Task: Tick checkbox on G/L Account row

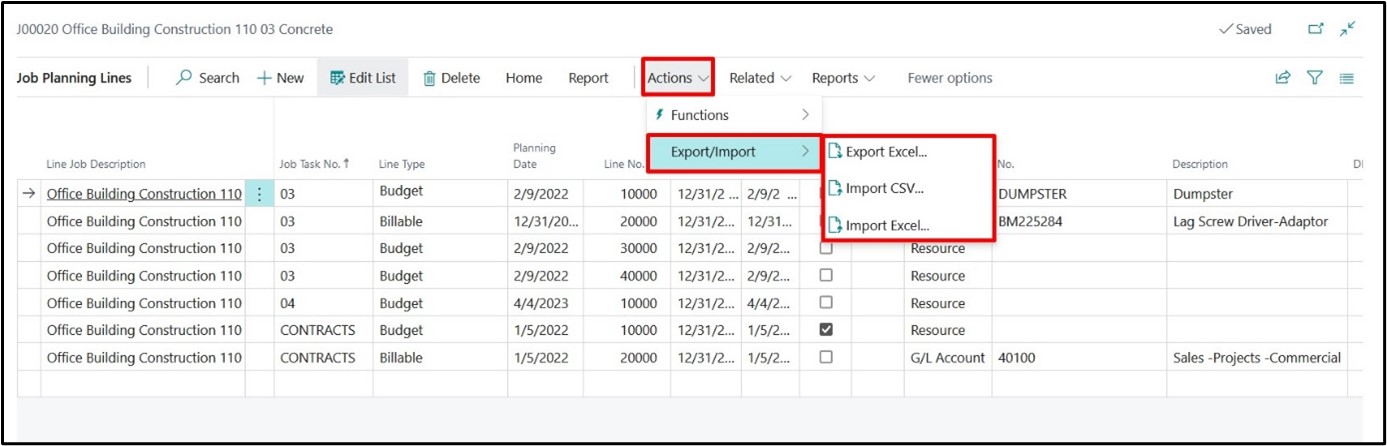Action: 826,357
